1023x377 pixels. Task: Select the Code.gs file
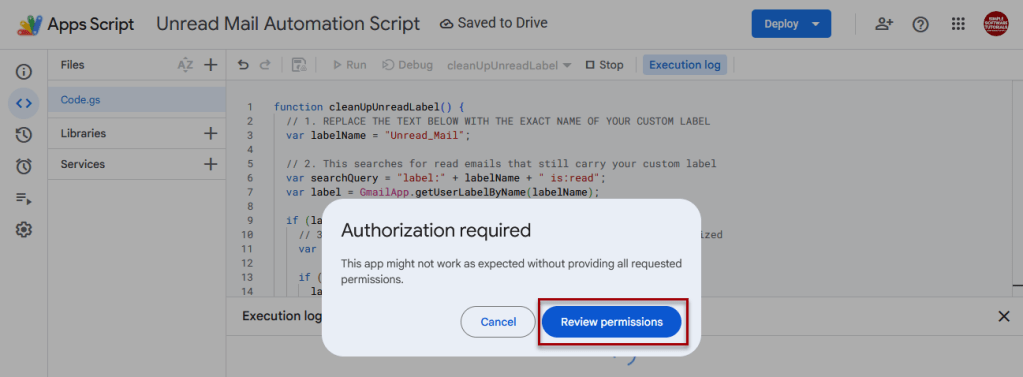click(137, 100)
